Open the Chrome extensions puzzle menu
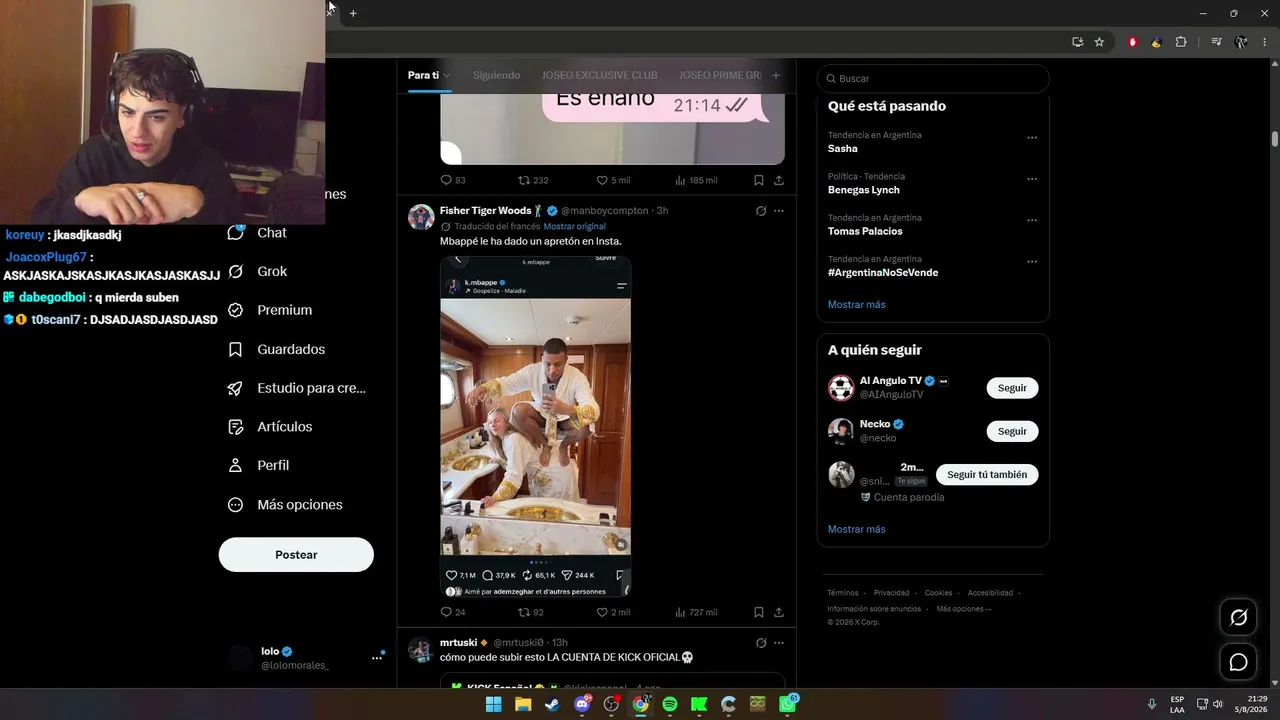This screenshot has height=720, width=1280. coord(1181,42)
